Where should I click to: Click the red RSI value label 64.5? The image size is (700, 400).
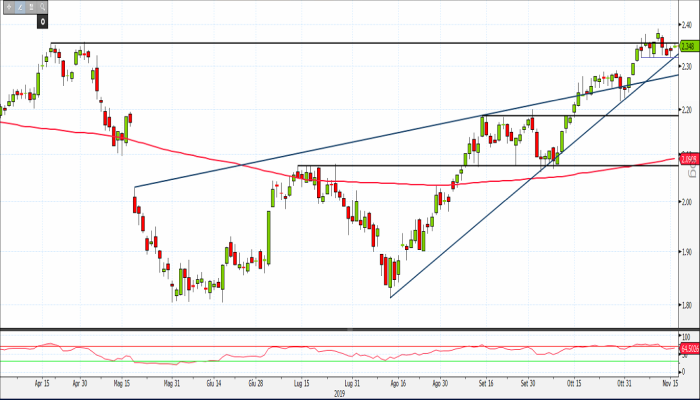(687, 349)
